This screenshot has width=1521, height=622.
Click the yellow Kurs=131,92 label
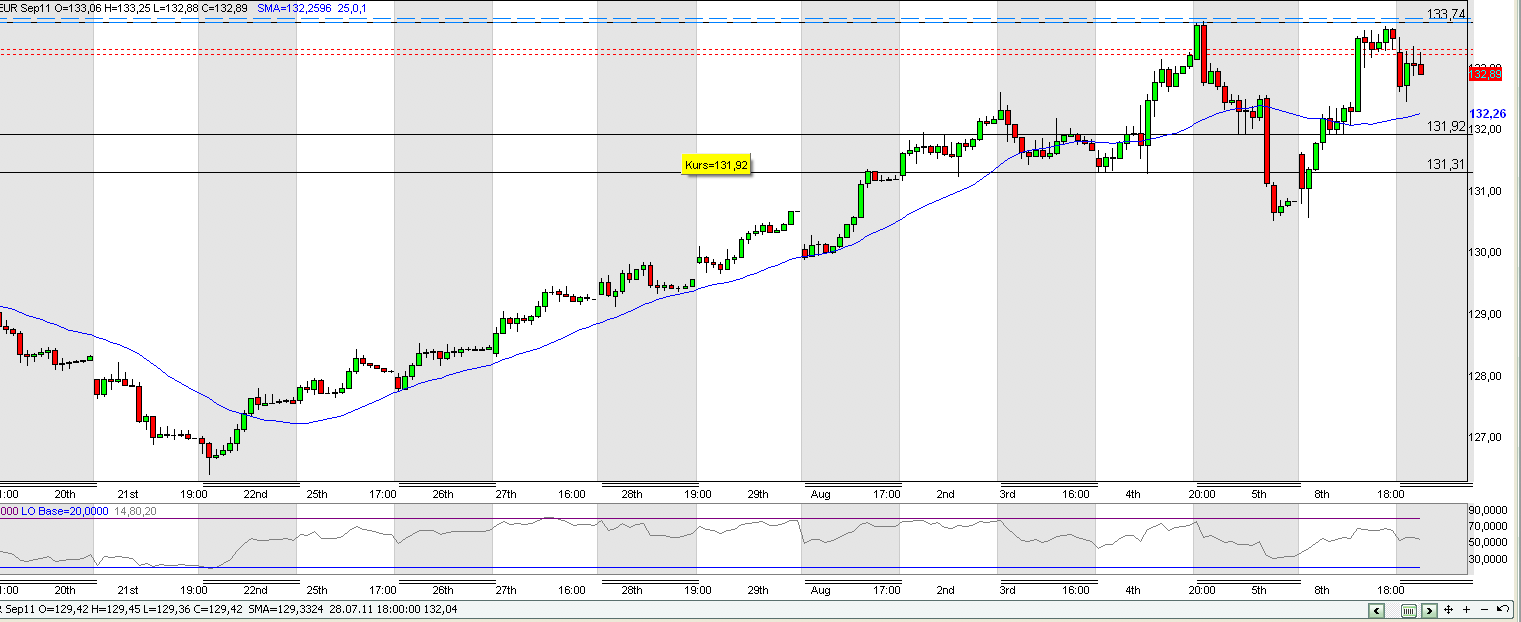pyautogui.click(x=716, y=165)
